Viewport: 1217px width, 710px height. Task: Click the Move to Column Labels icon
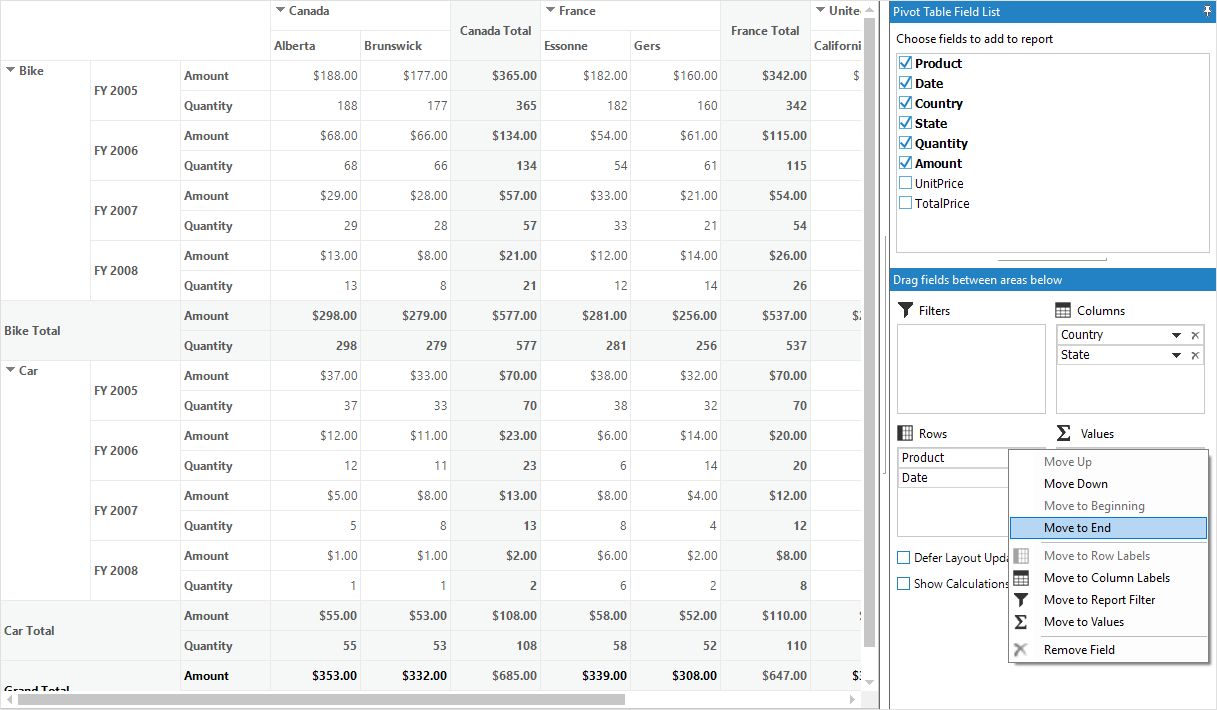pos(1021,578)
